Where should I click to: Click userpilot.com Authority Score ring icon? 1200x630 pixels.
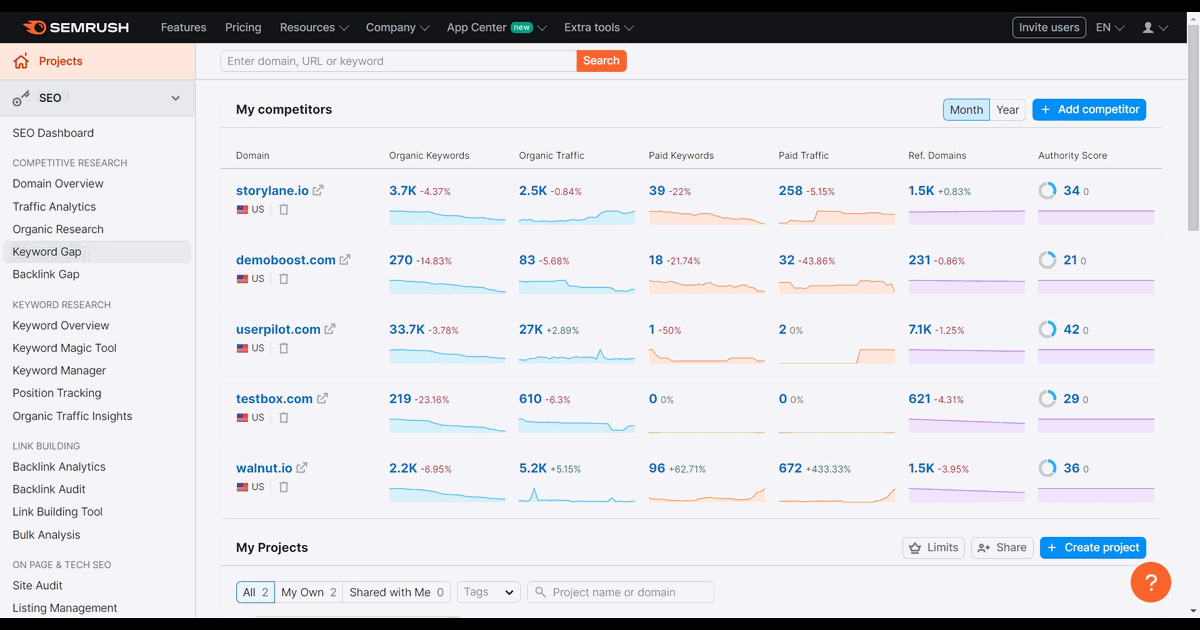pyautogui.click(x=1047, y=329)
